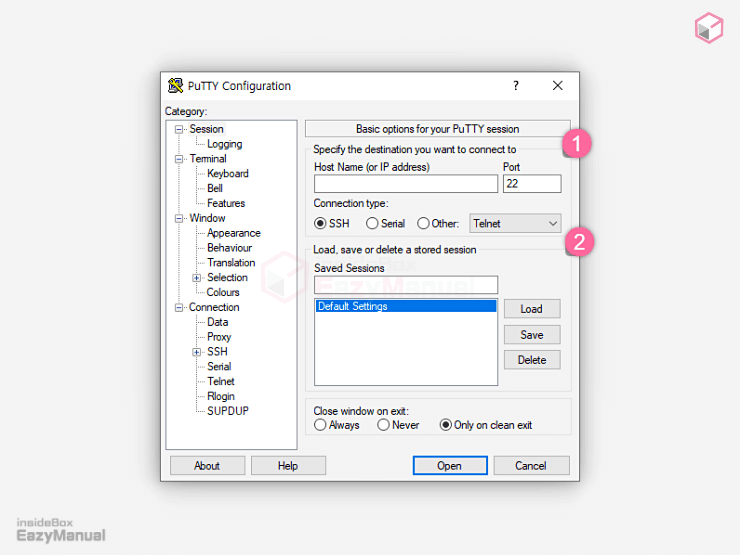740x555 pixels.
Task: Open the Data settings category
Action: (218, 322)
